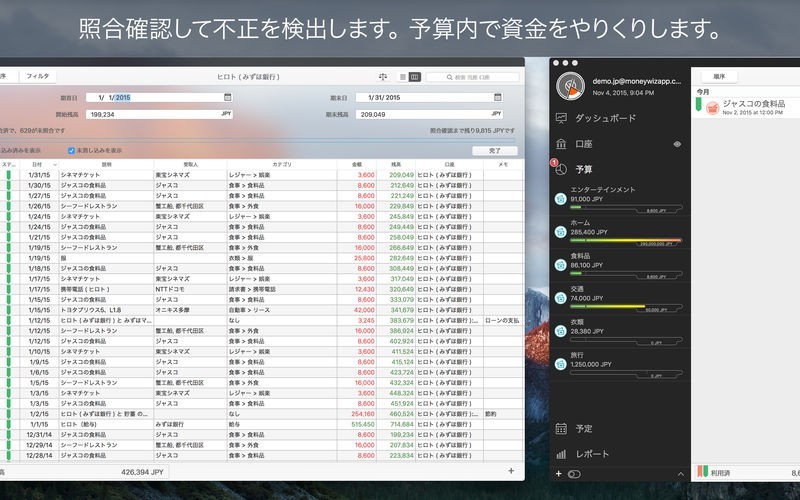Open the レポート bar chart icon
This screenshot has height=500, width=800.
click(x=562, y=454)
